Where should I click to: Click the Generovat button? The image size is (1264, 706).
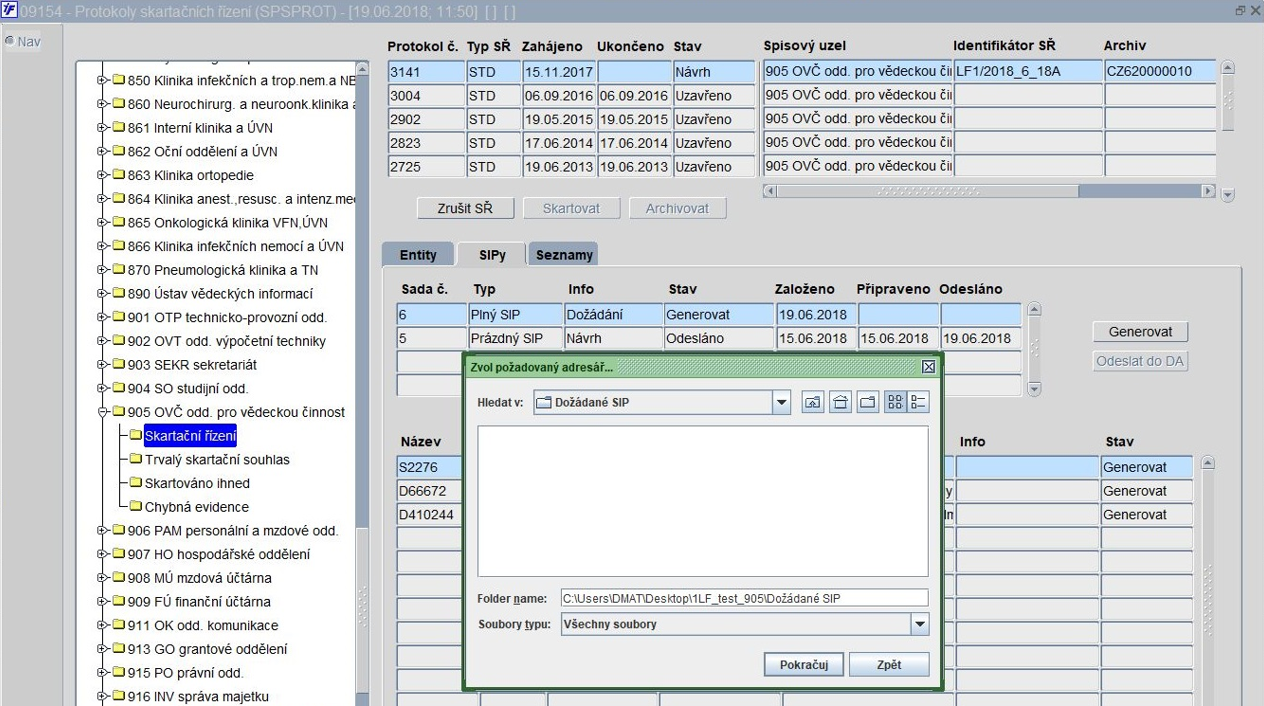pyautogui.click(x=1140, y=331)
